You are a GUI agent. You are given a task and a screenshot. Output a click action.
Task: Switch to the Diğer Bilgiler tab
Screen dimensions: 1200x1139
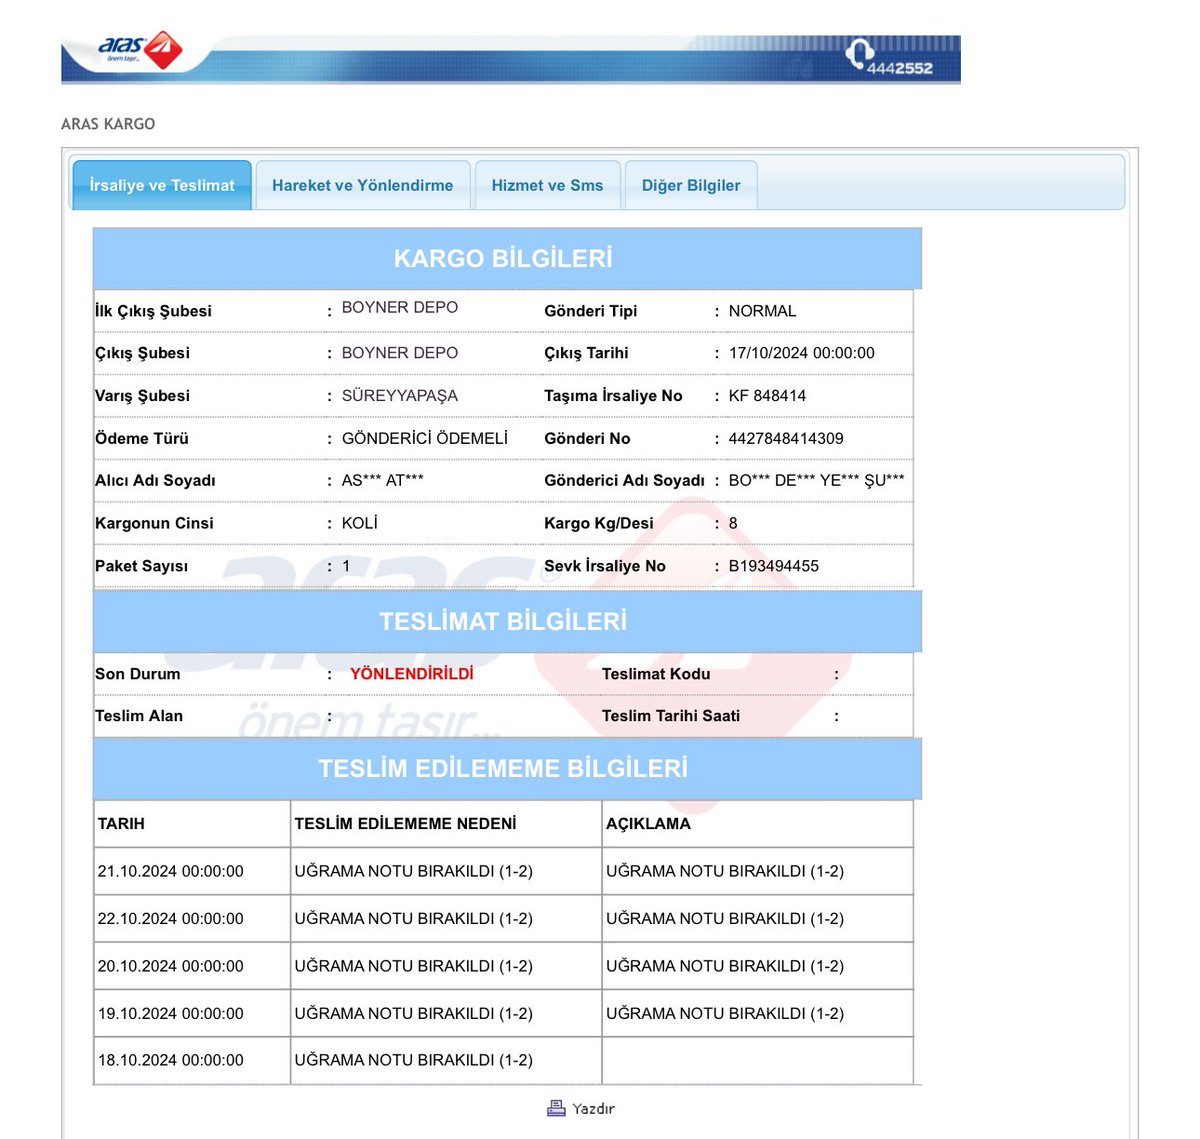pos(691,185)
